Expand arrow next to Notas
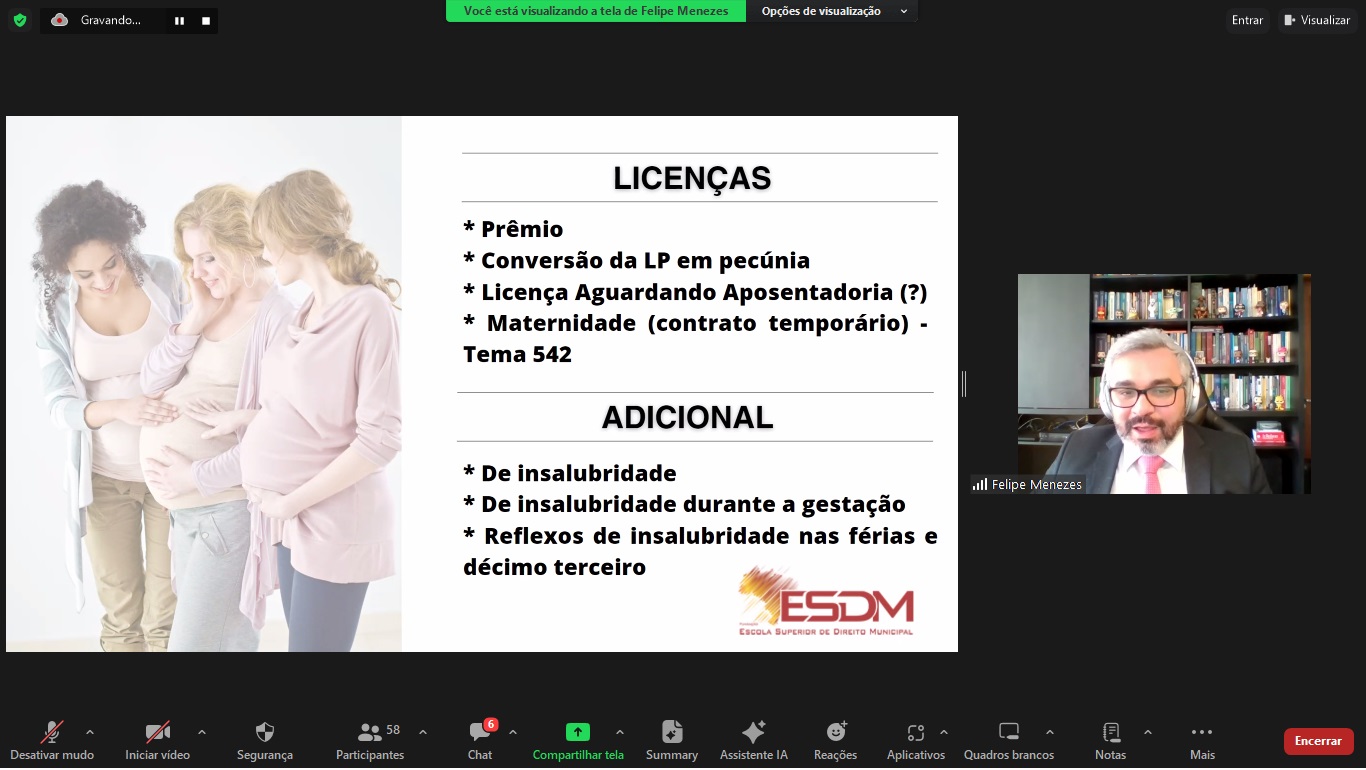1366x770 pixels. 1147,732
